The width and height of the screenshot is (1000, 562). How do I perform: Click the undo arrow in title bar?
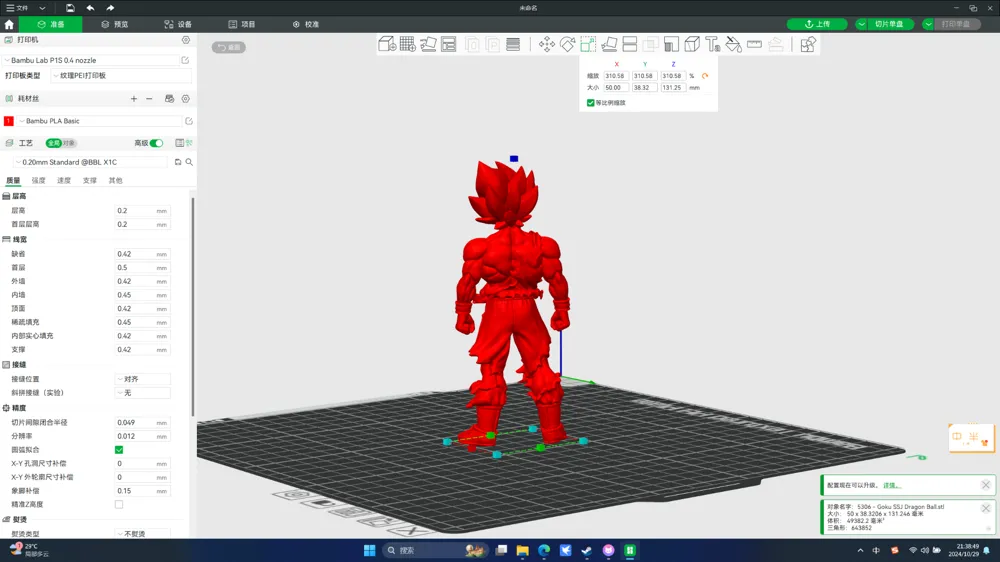click(x=90, y=8)
